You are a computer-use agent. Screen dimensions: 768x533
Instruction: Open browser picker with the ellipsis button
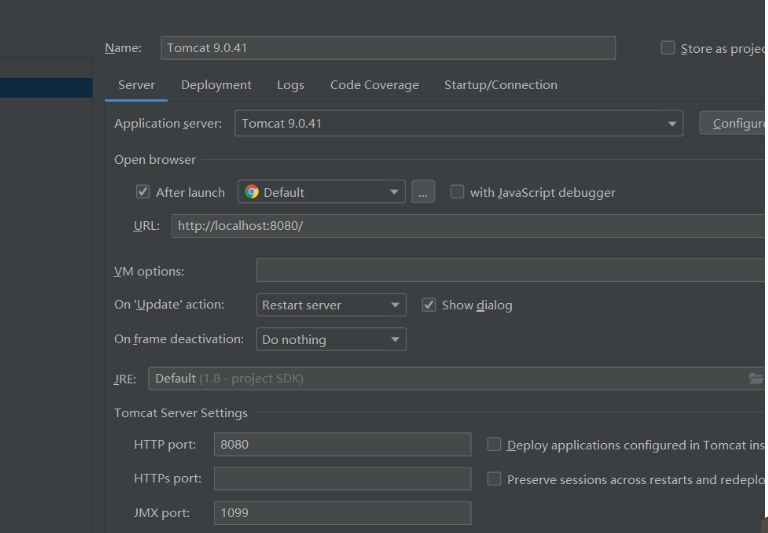[x=423, y=192]
